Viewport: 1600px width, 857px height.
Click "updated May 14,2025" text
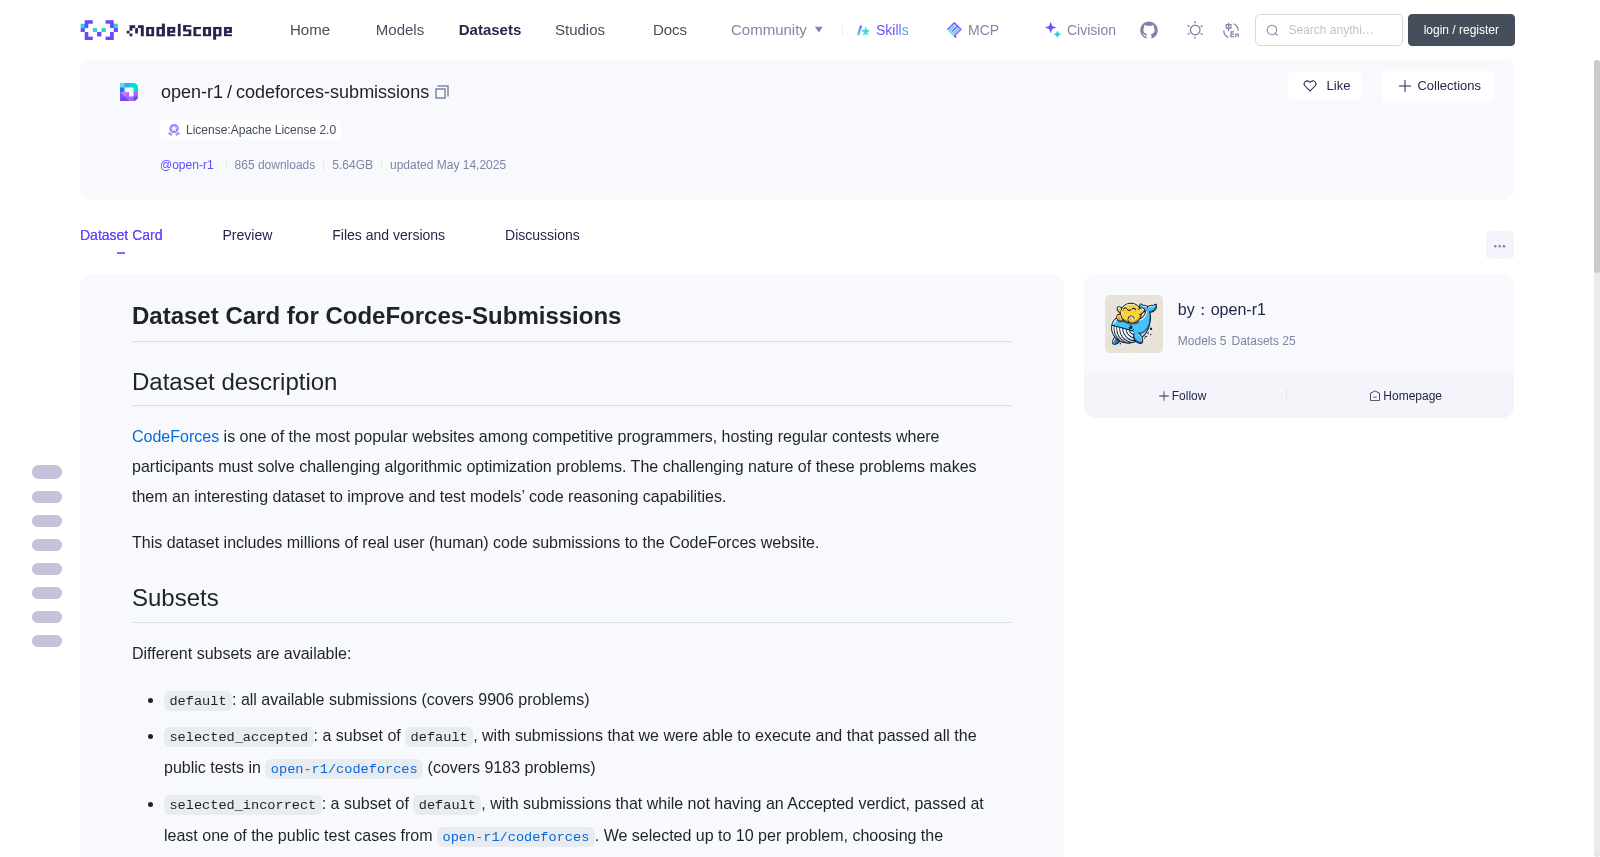pos(448,165)
